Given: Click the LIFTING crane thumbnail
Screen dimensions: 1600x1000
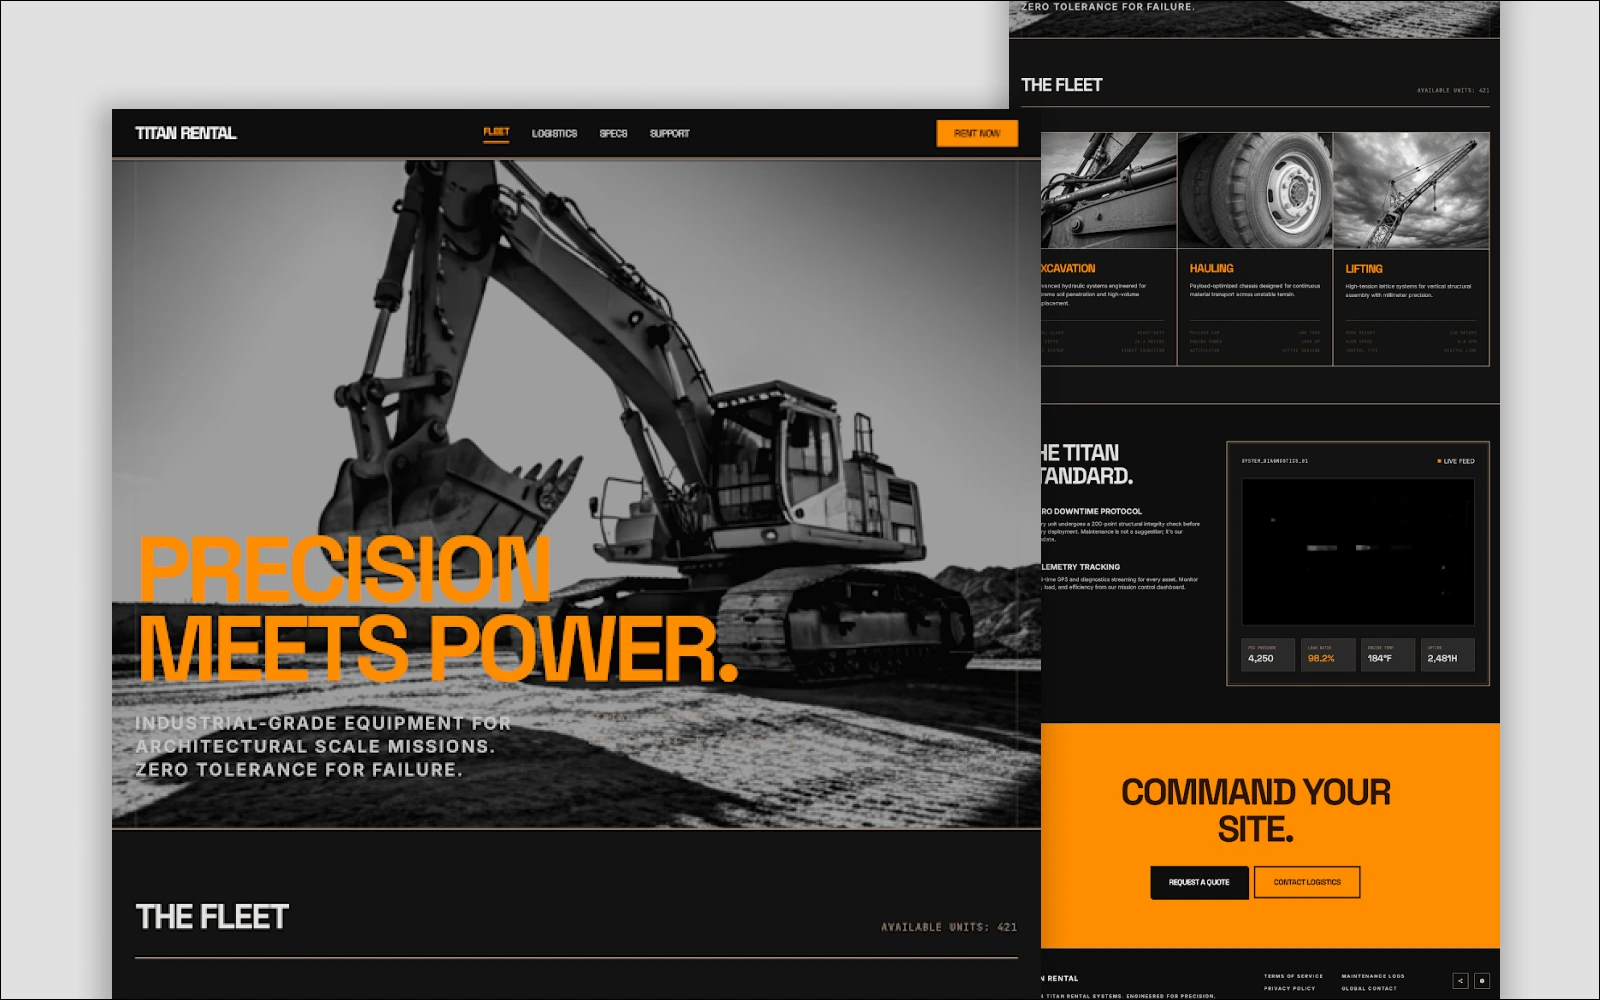Looking at the screenshot, I should [x=1412, y=190].
